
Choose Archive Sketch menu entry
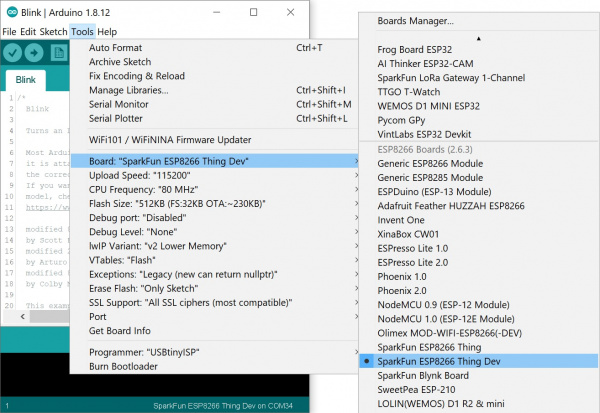pyautogui.click(x=214, y=62)
